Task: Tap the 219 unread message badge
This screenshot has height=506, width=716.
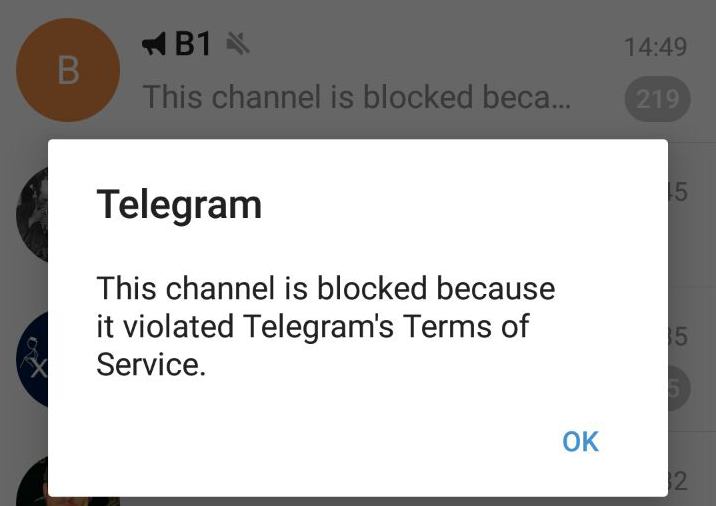Action: (x=658, y=99)
